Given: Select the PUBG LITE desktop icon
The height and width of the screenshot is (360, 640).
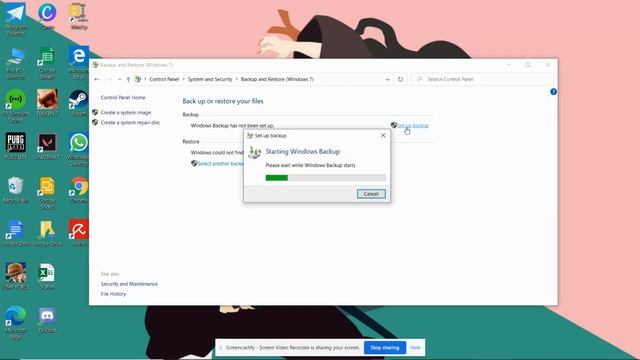Looking at the screenshot, I should [15, 146].
